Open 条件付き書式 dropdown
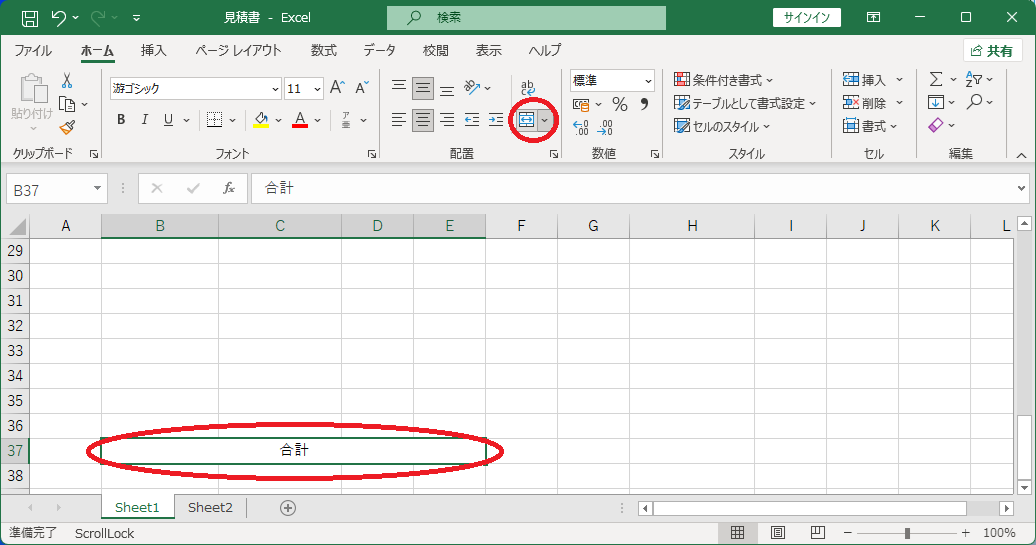The height and width of the screenshot is (545, 1036). tap(723, 80)
